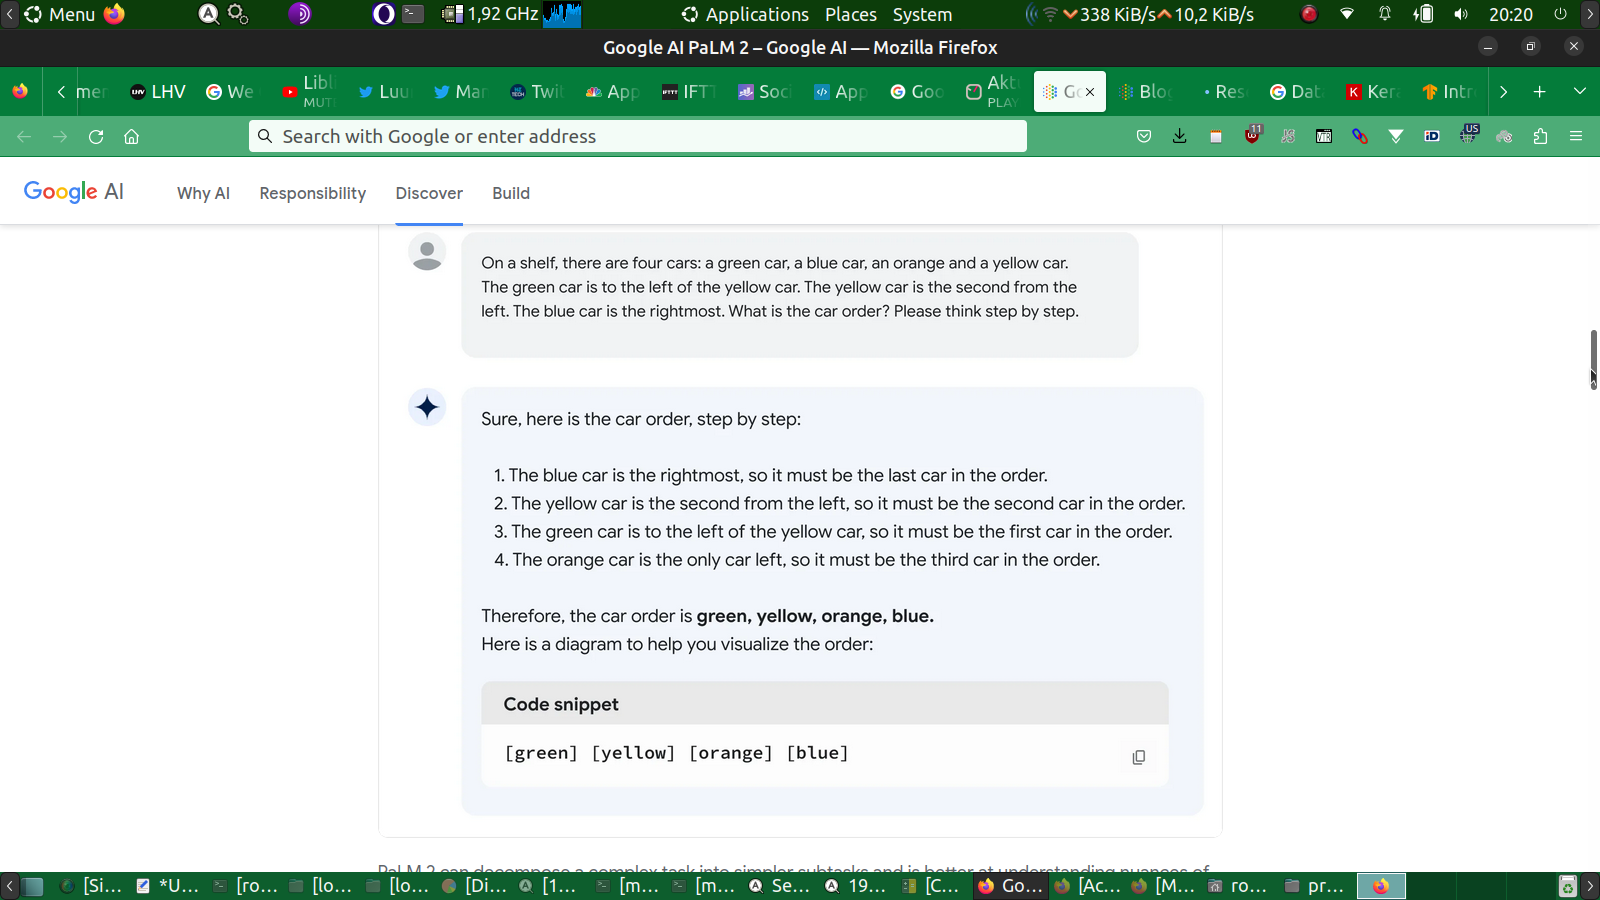Click the red record indicator icon
This screenshot has height=900, width=1600.
click(1309, 14)
